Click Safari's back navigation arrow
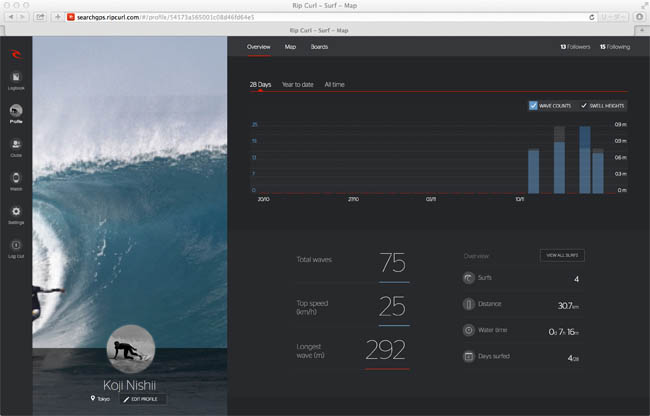This screenshot has width=650, height=416. [x=11, y=17]
